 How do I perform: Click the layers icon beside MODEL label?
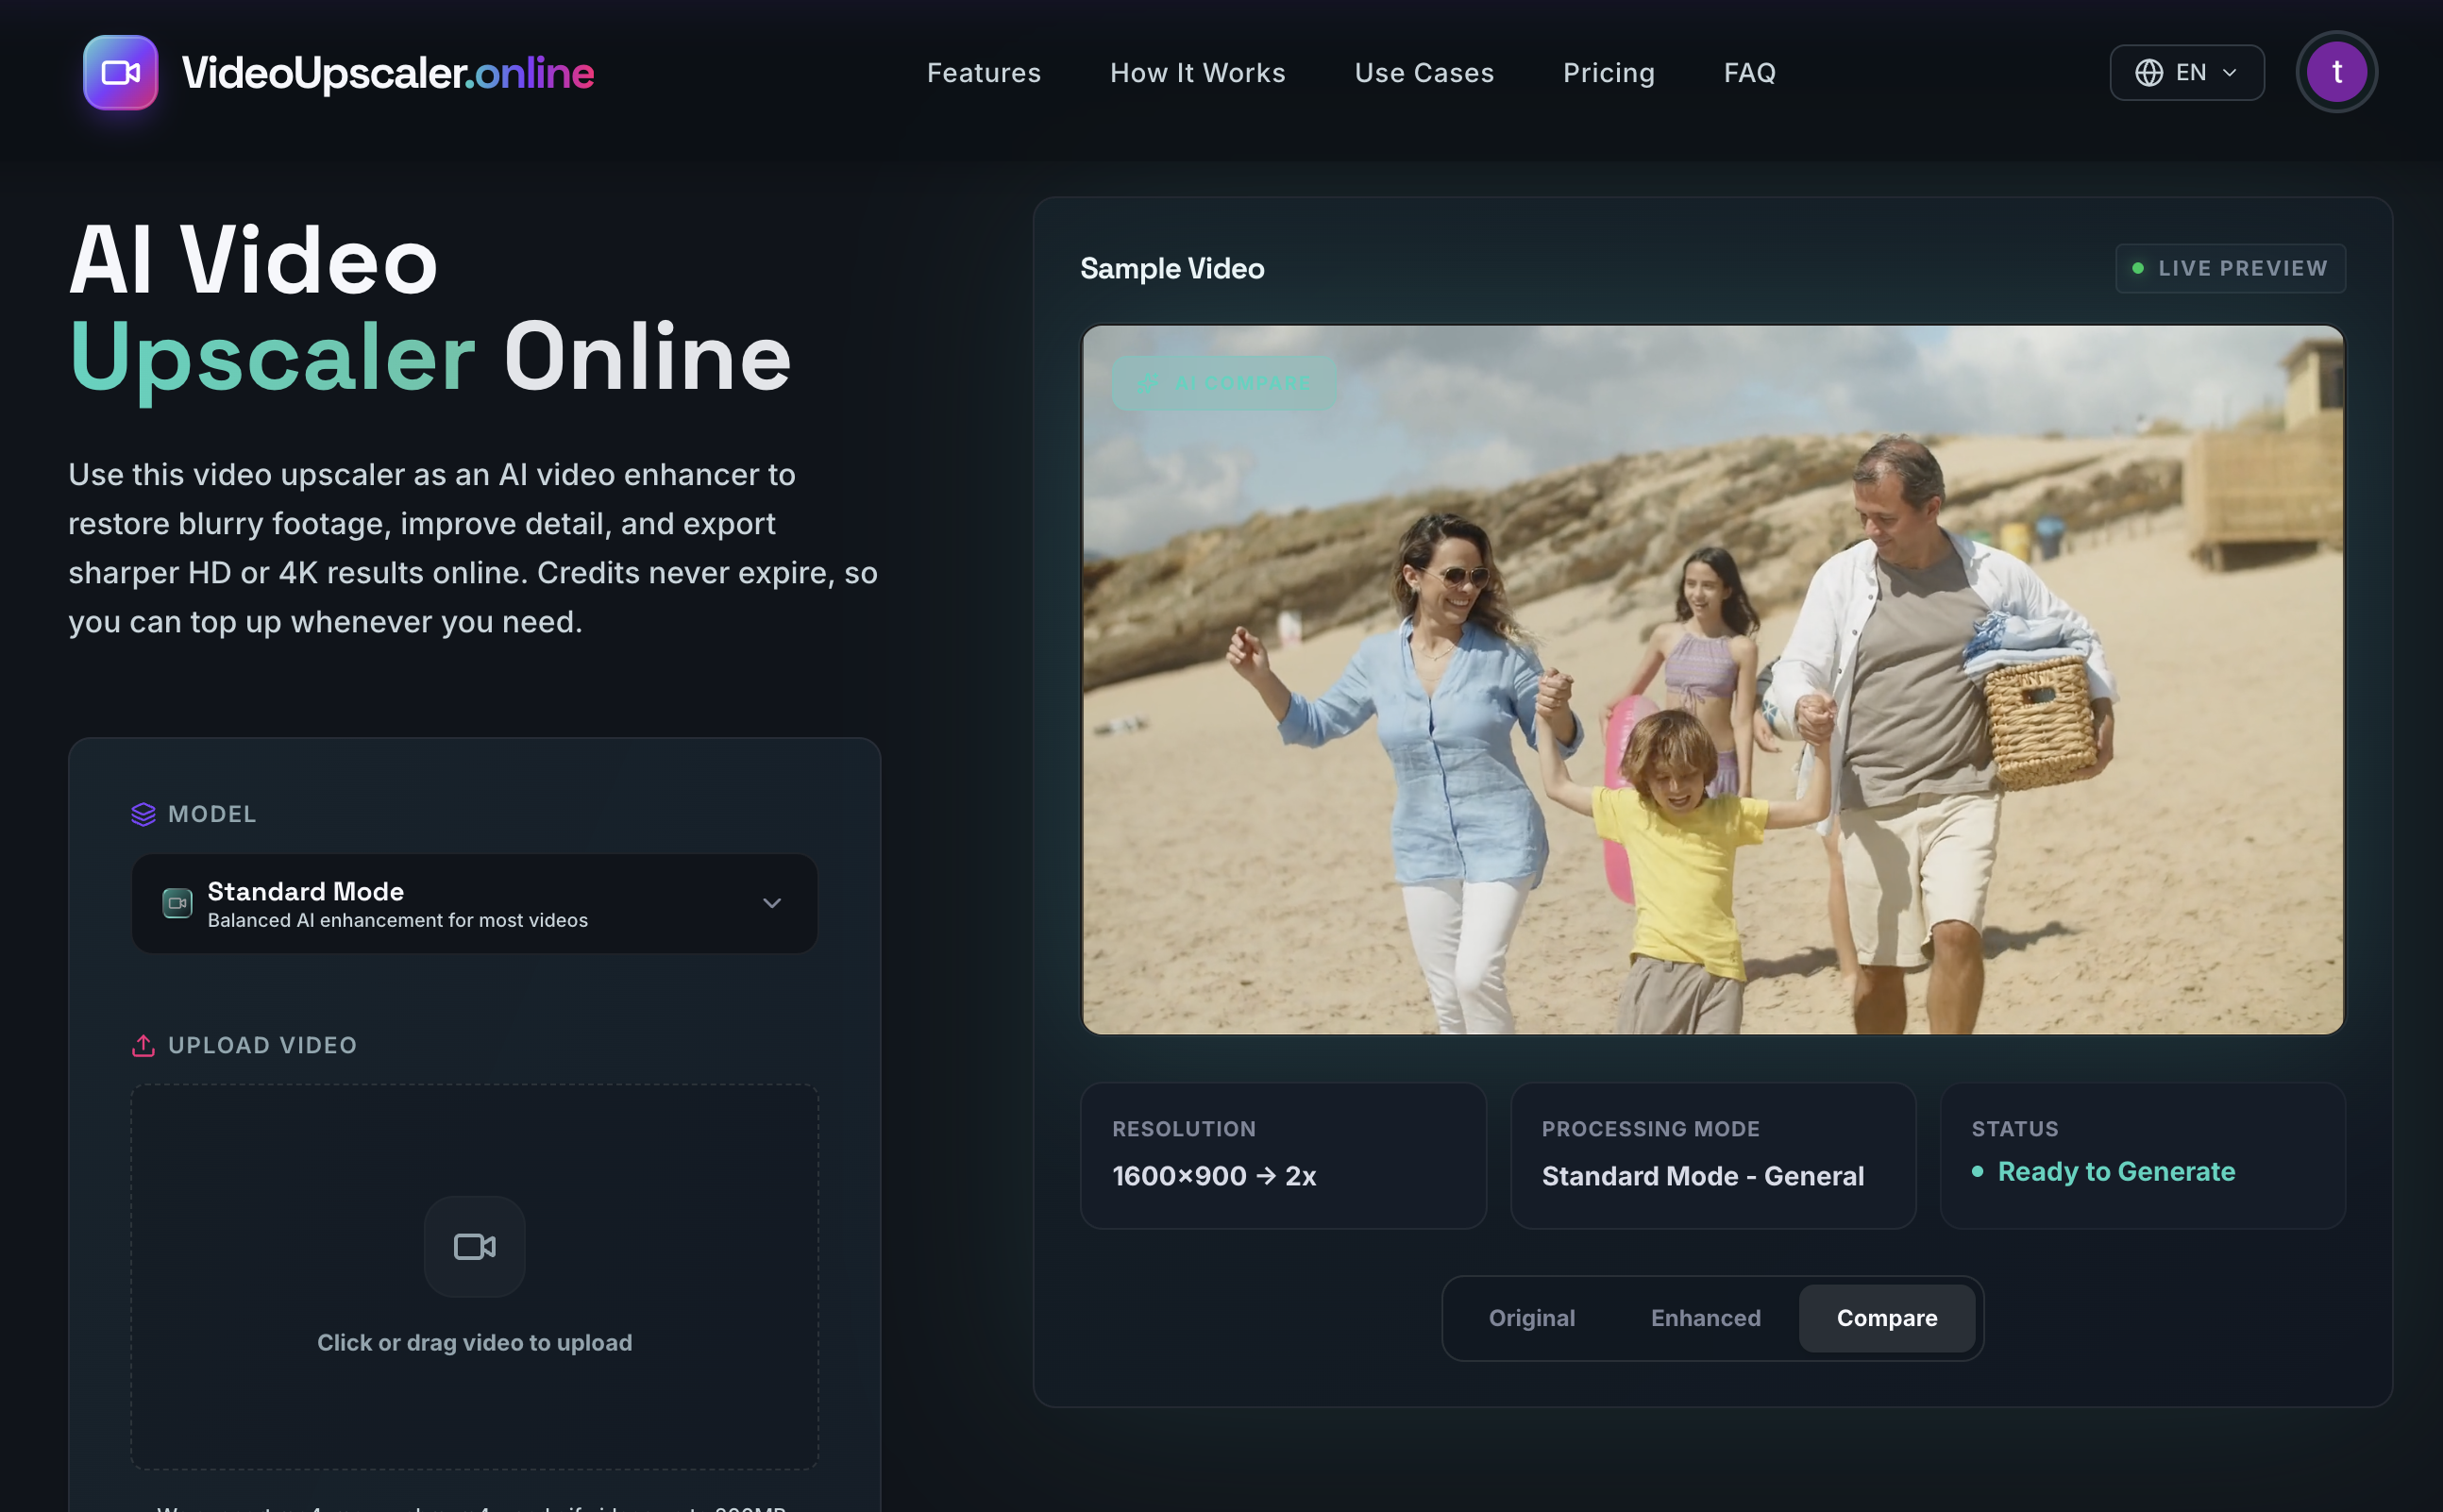143,814
